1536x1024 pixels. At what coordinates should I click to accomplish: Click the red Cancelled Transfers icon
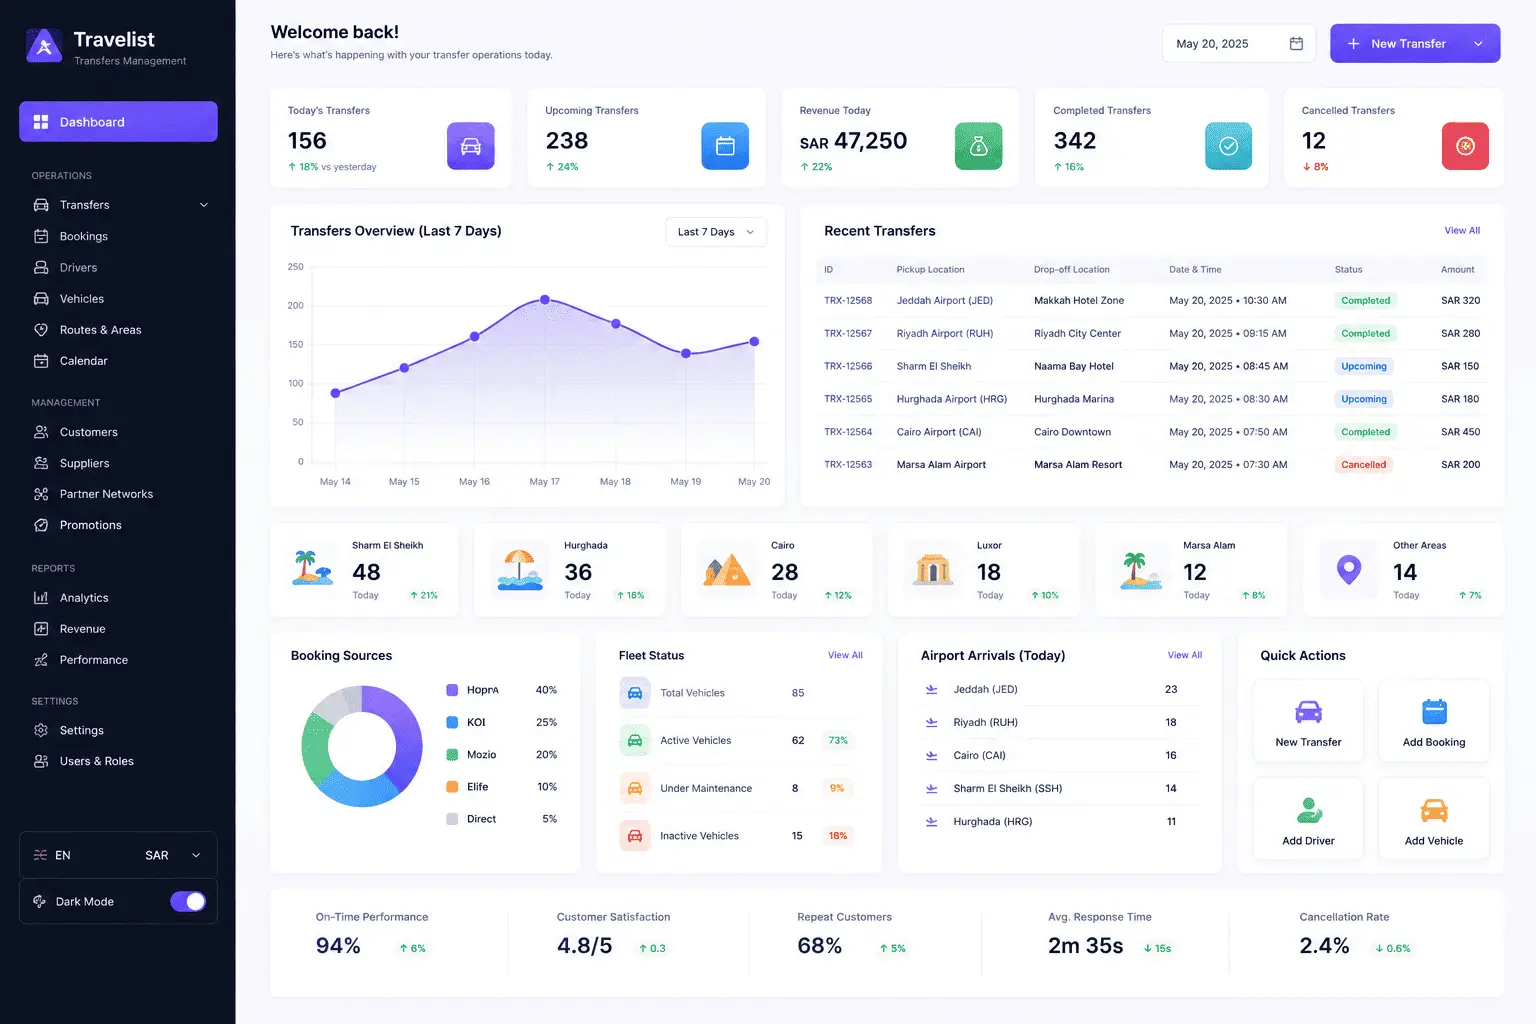pyautogui.click(x=1465, y=146)
